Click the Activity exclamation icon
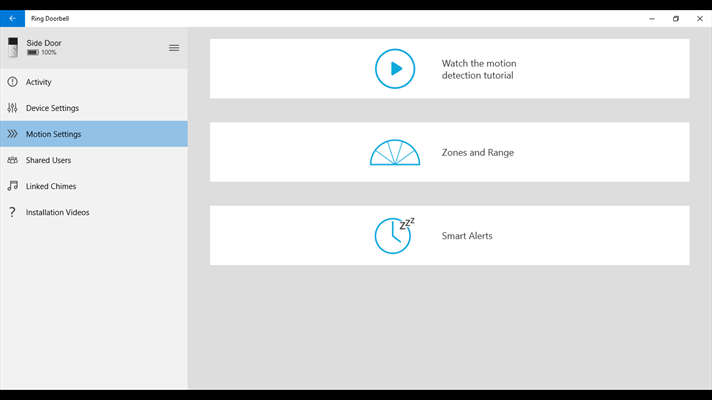This screenshot has width=712, height=400. [12, 82]
